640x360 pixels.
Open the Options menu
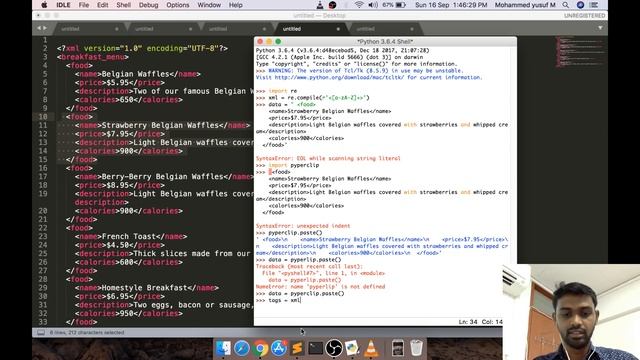pos(178,5)
